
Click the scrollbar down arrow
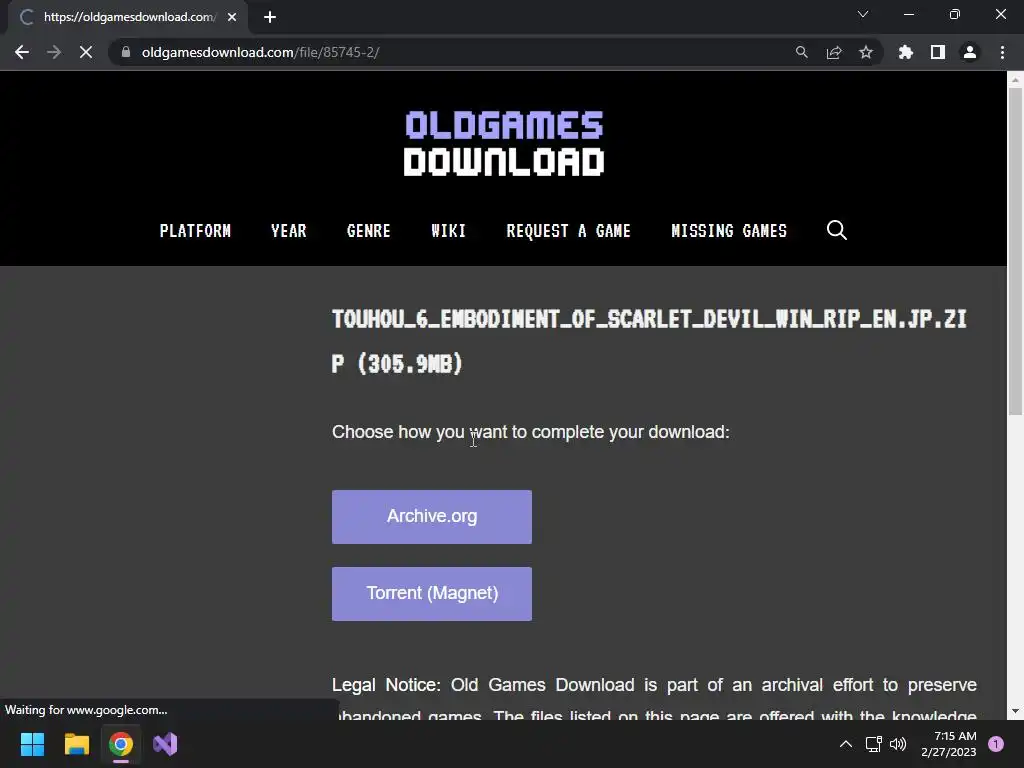1015,711
